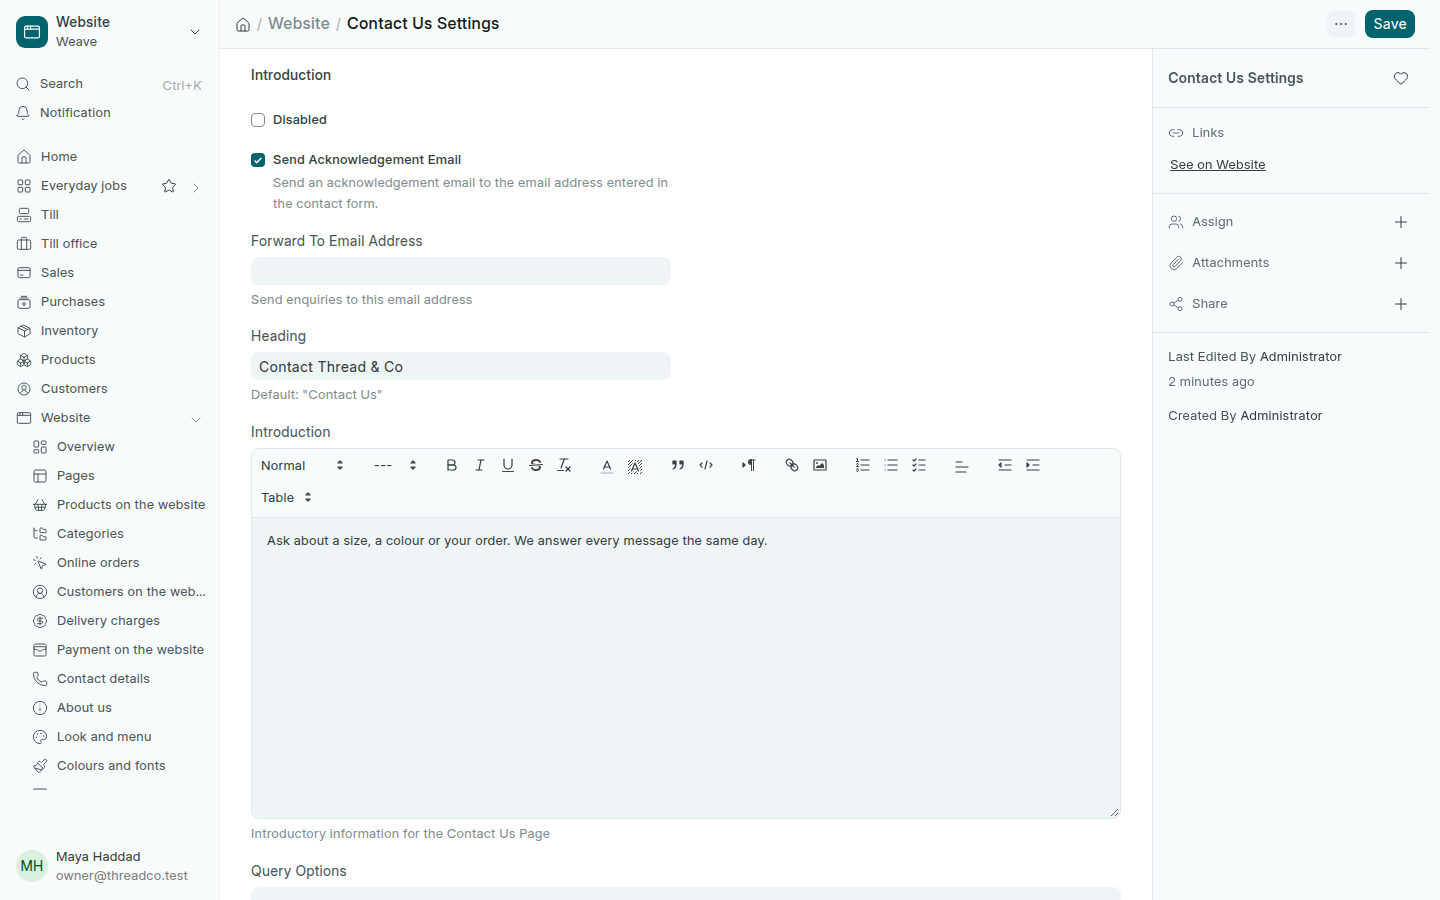Toggle bold formatting in the editor toolbar

point(452,465)
